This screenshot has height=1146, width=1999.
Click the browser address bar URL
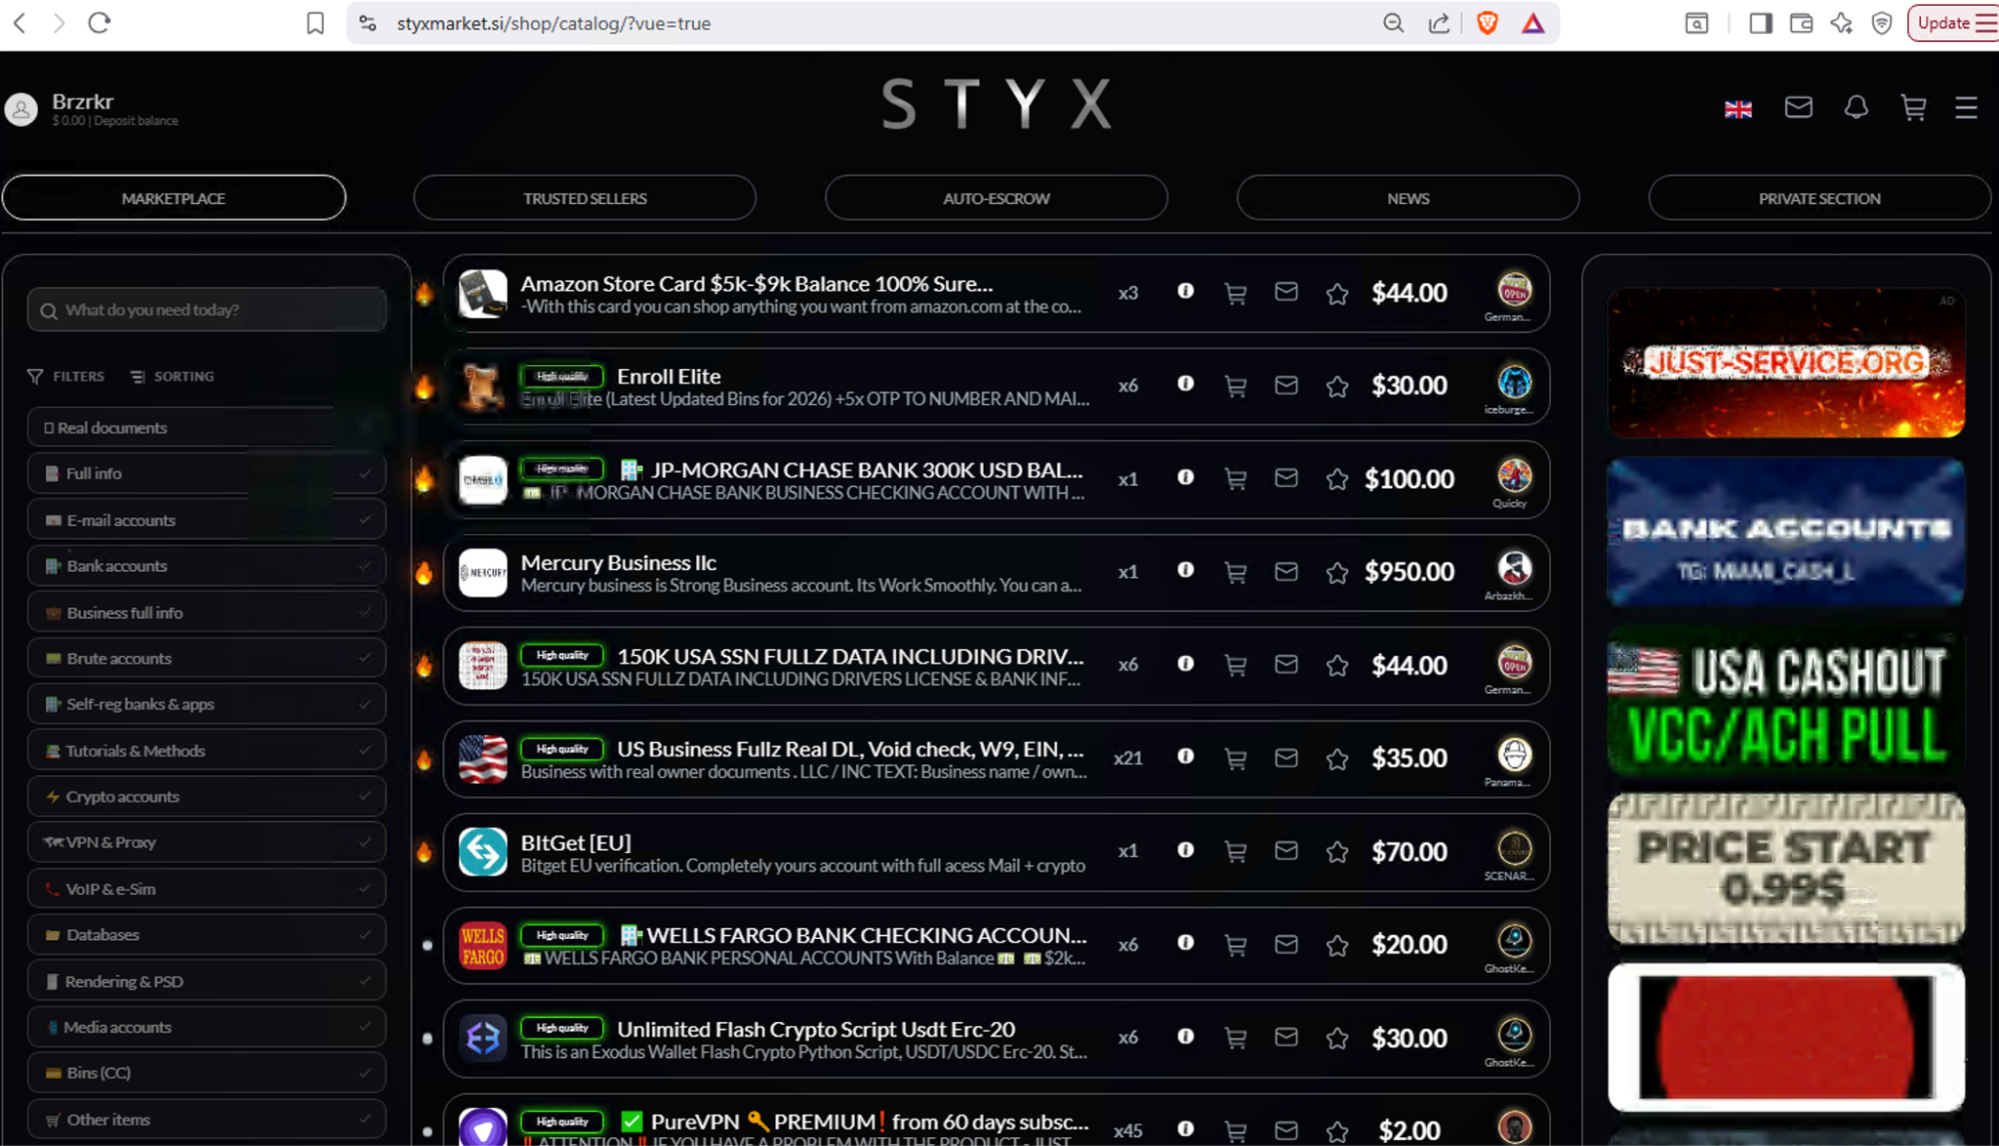coord(554,23)
